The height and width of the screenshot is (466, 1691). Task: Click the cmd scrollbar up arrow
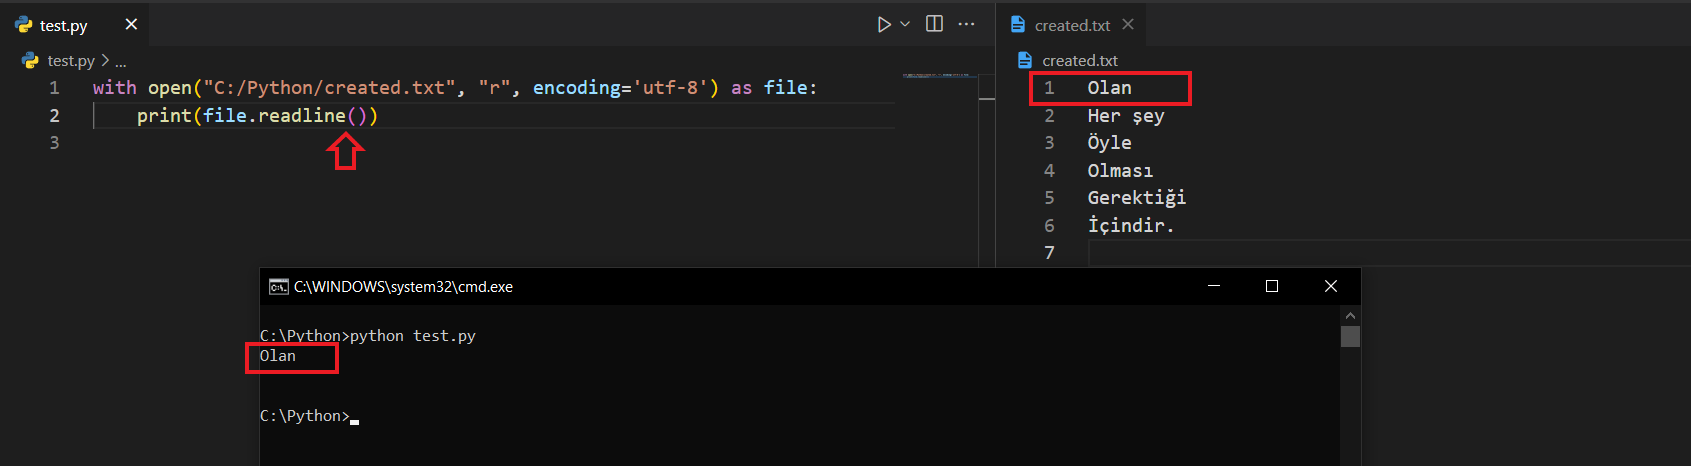(1350, 315)
